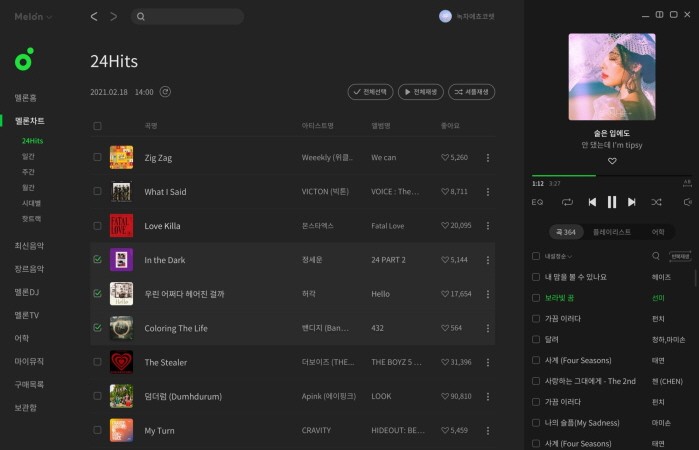
Task: Click the Zig Zag album thumbnail
Action: coord(121,157)
